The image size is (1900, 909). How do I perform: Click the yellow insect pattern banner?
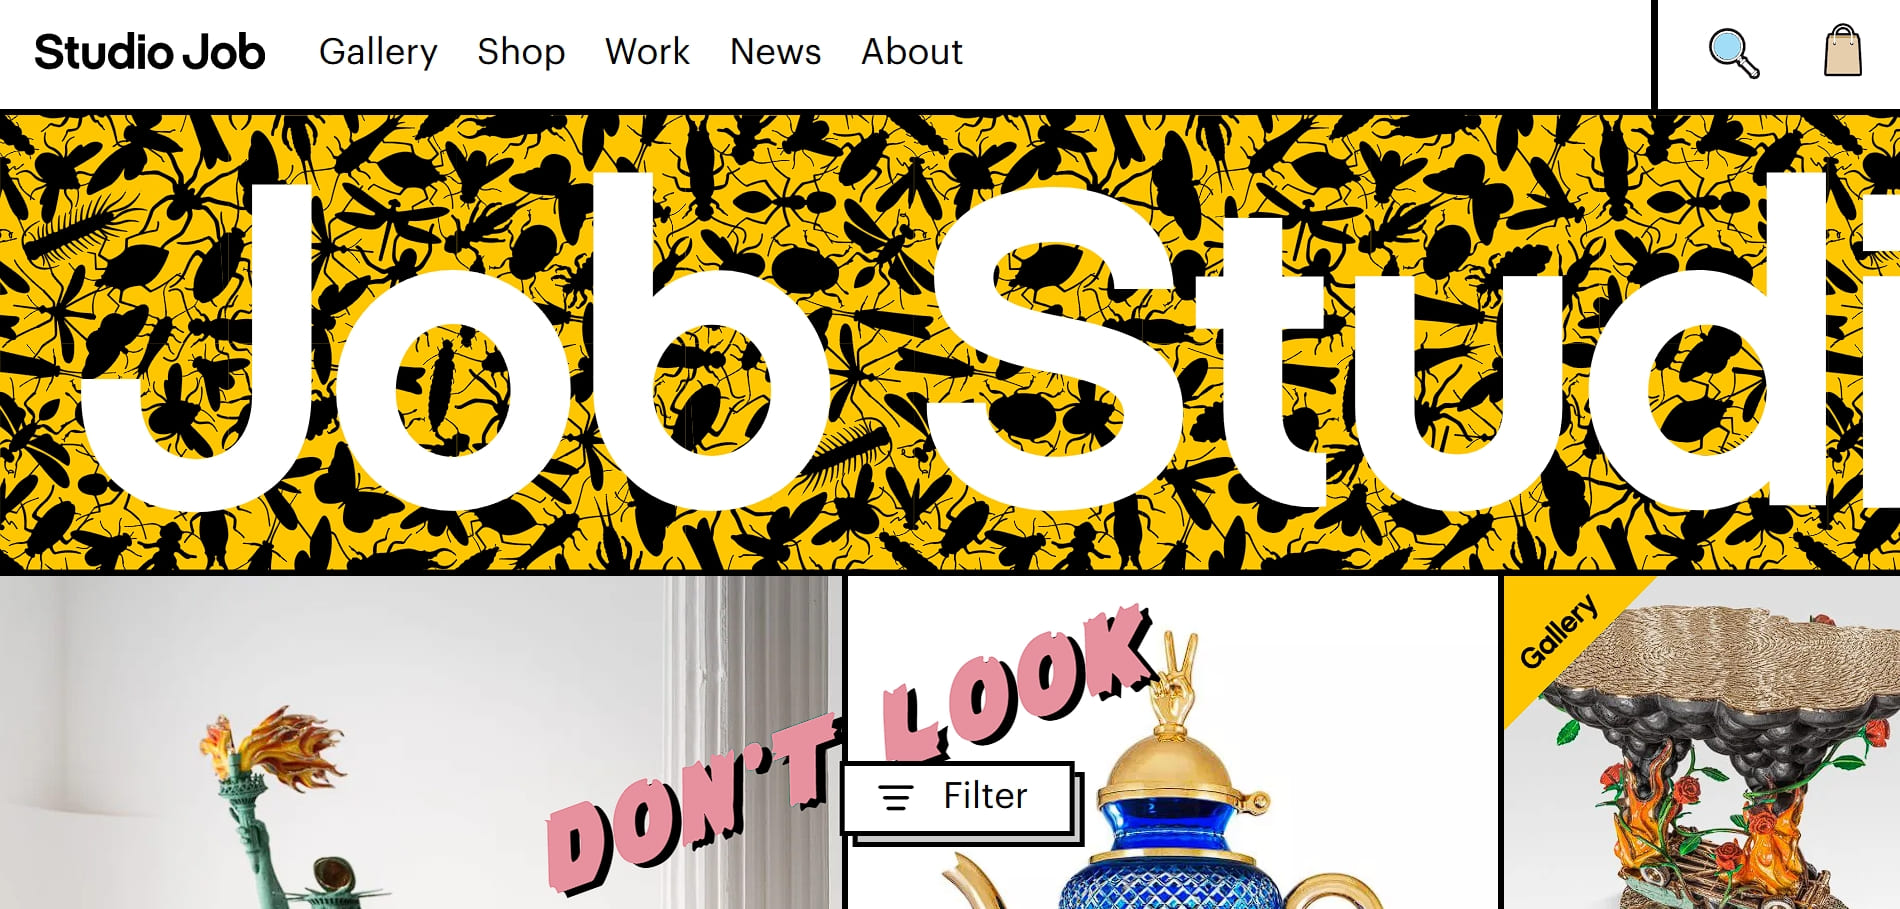click(950, 342)
